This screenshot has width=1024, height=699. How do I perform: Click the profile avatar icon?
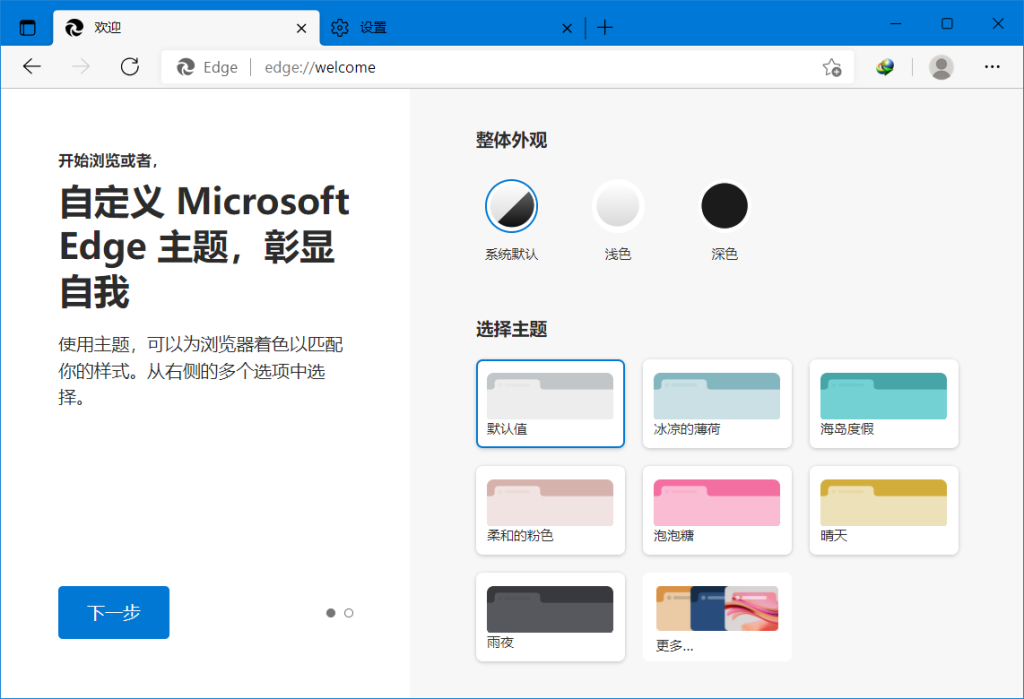[941, 67]
